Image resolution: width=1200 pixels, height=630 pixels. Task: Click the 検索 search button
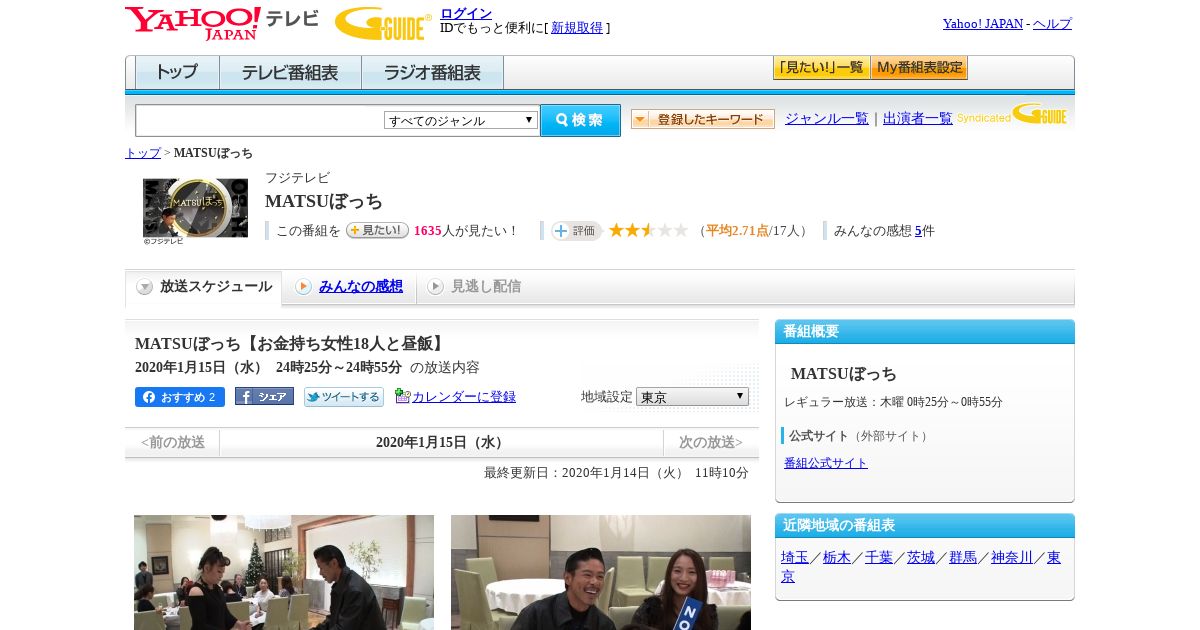(580, 120)
